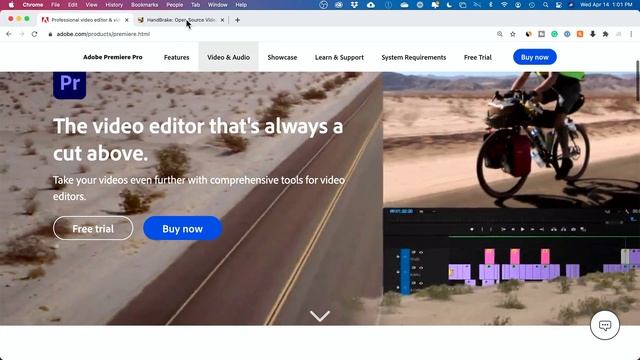Viewport: 640px width, 360px height.
Task: Click Adobe Premiere Pro nav title
Action: coord(113,57)
